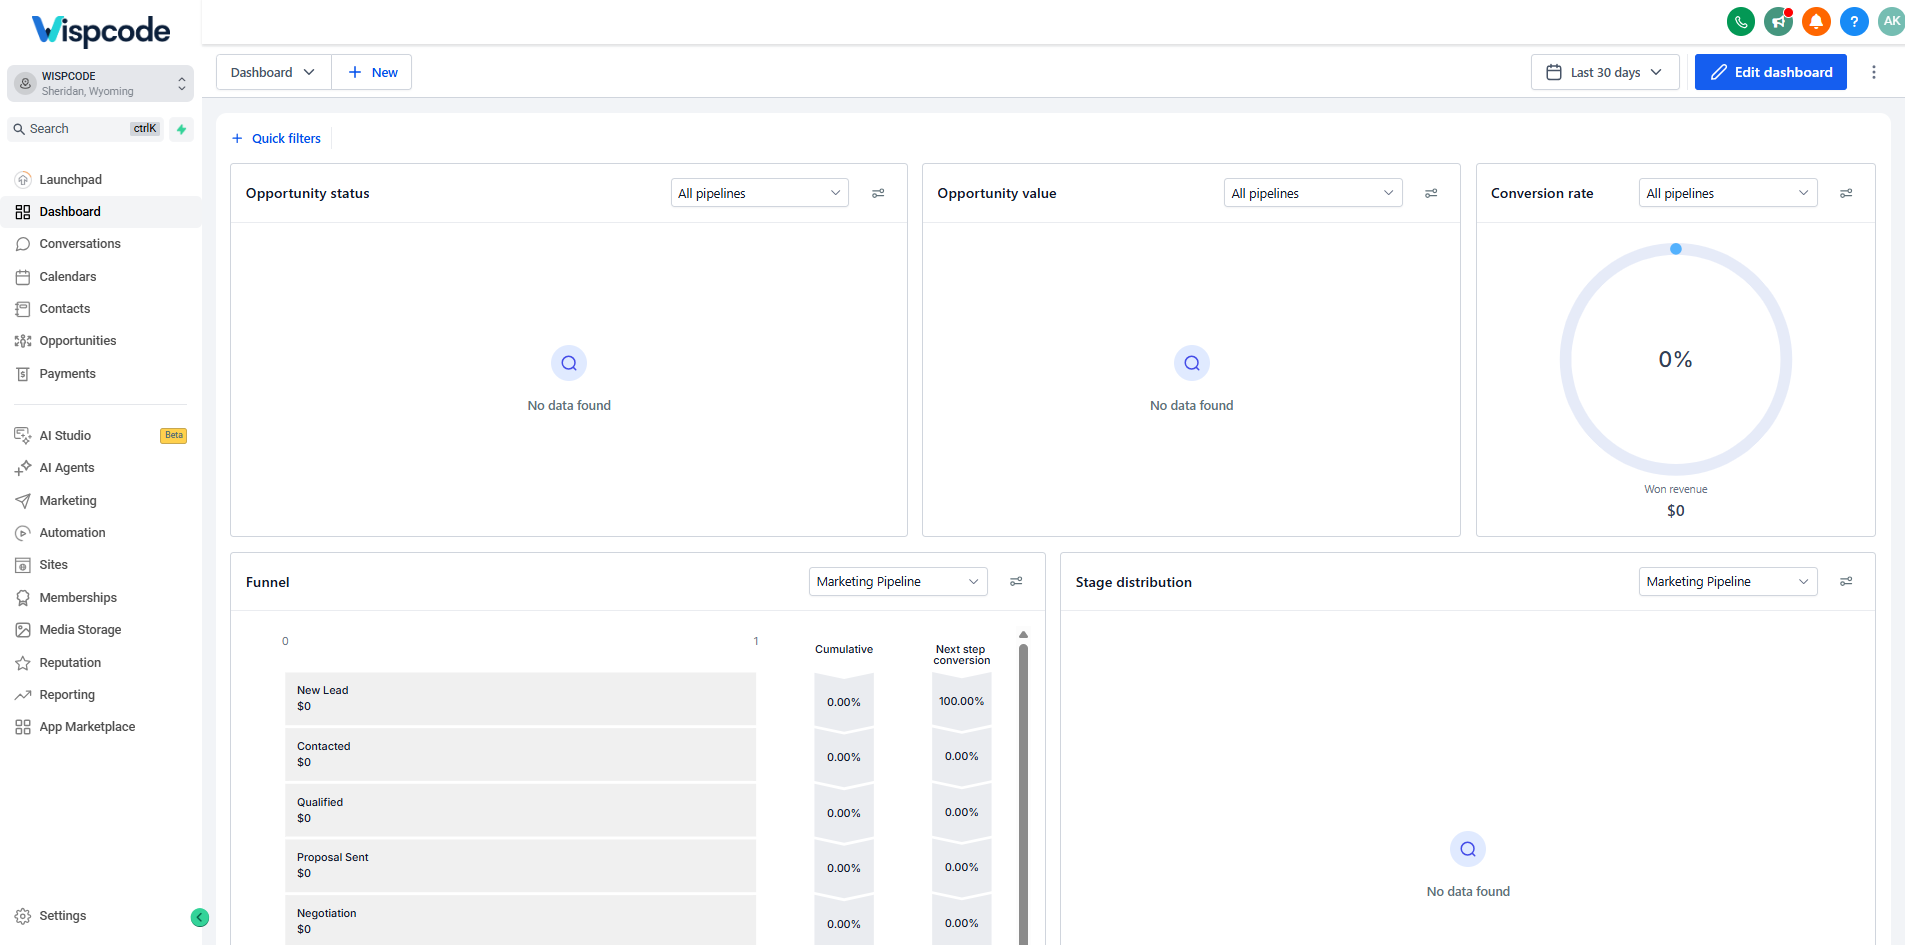Select Dashboard sidebar item

click(100, 212)
